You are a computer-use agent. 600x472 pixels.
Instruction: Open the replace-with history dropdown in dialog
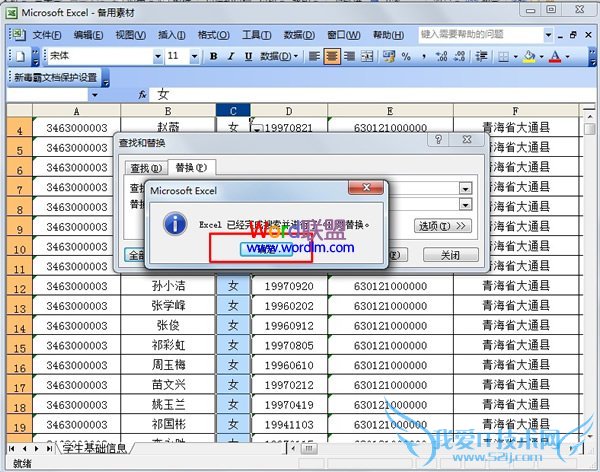coord(465,204)
